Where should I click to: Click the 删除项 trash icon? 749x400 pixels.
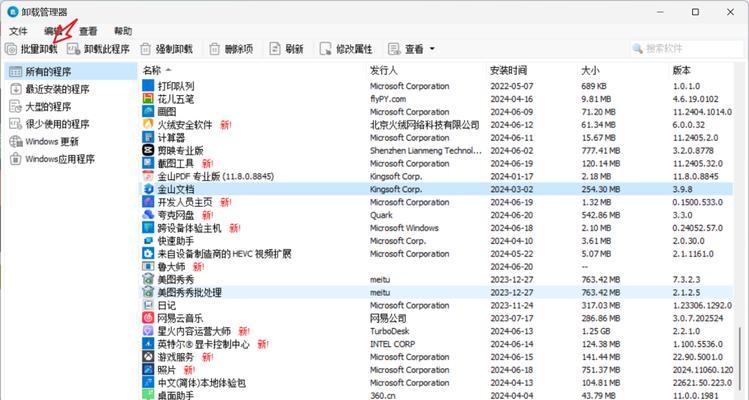pyautogui.click(x=214, y=49)
